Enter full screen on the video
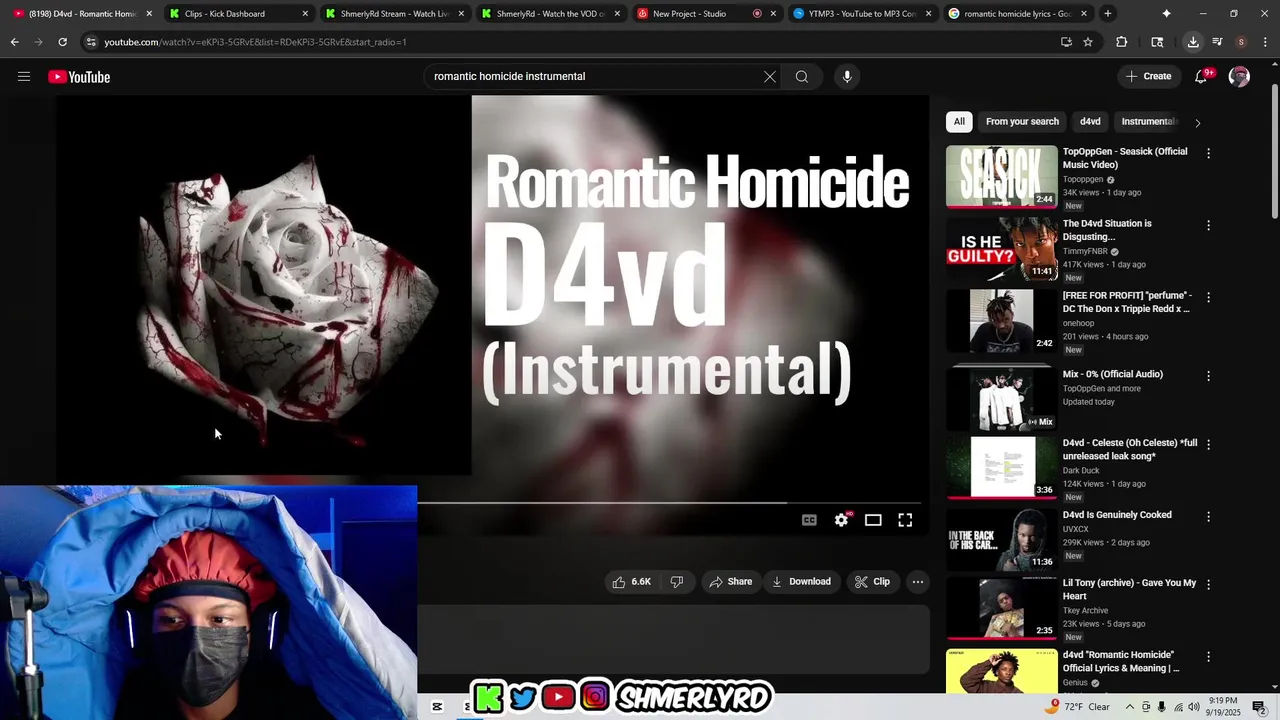 [x=905, y=520]
